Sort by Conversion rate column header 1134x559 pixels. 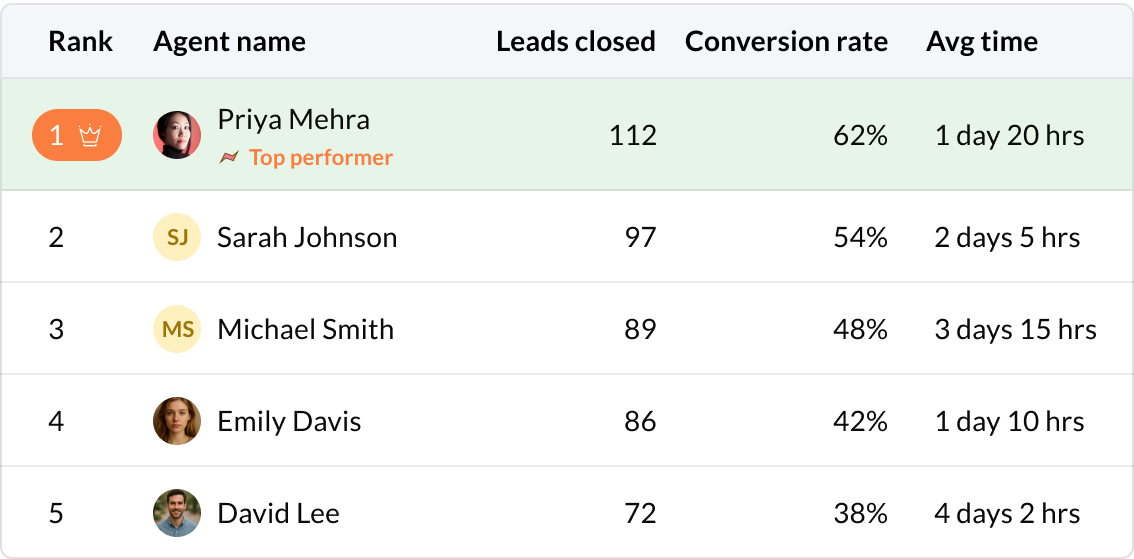click(786, 41)
